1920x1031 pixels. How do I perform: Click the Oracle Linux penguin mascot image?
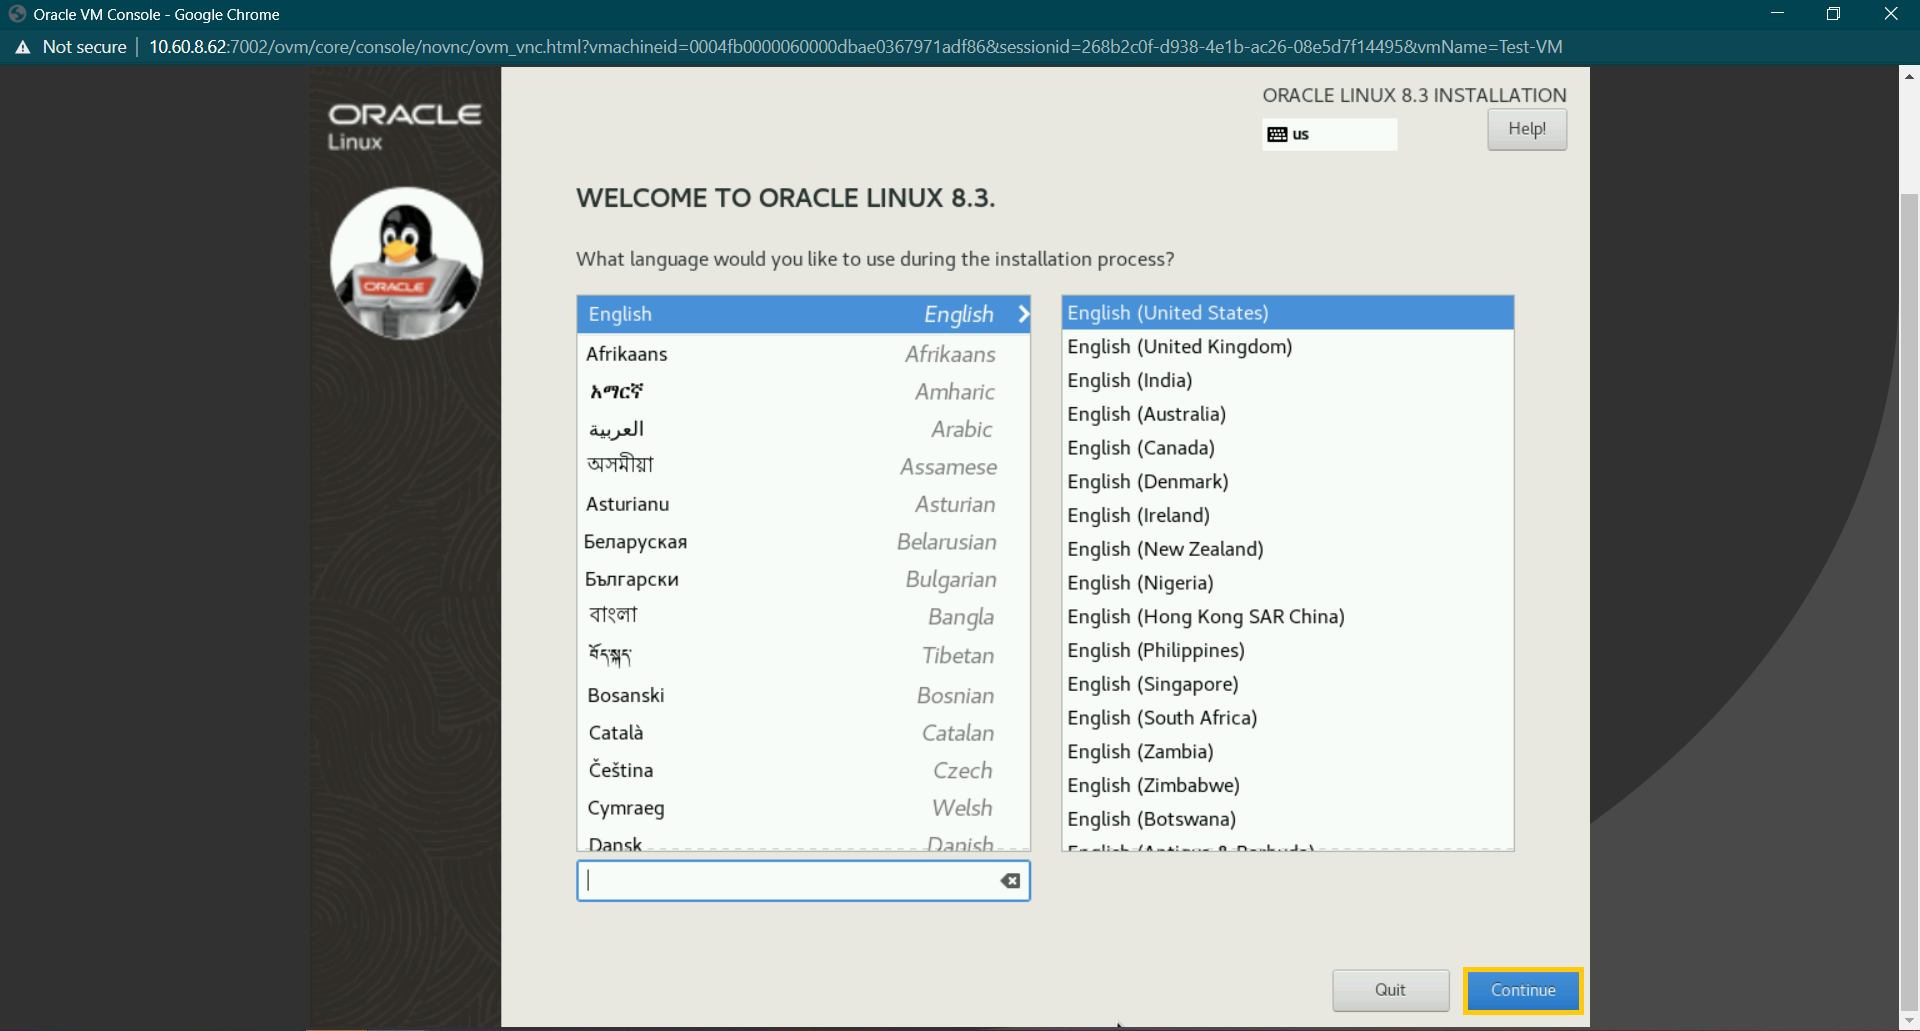point(406,263)
